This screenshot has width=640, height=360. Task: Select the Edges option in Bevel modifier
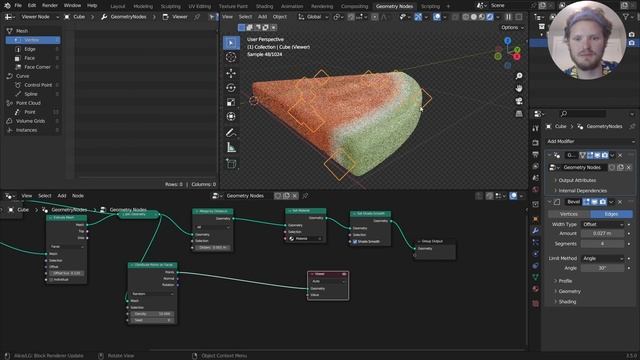point(611,214)
